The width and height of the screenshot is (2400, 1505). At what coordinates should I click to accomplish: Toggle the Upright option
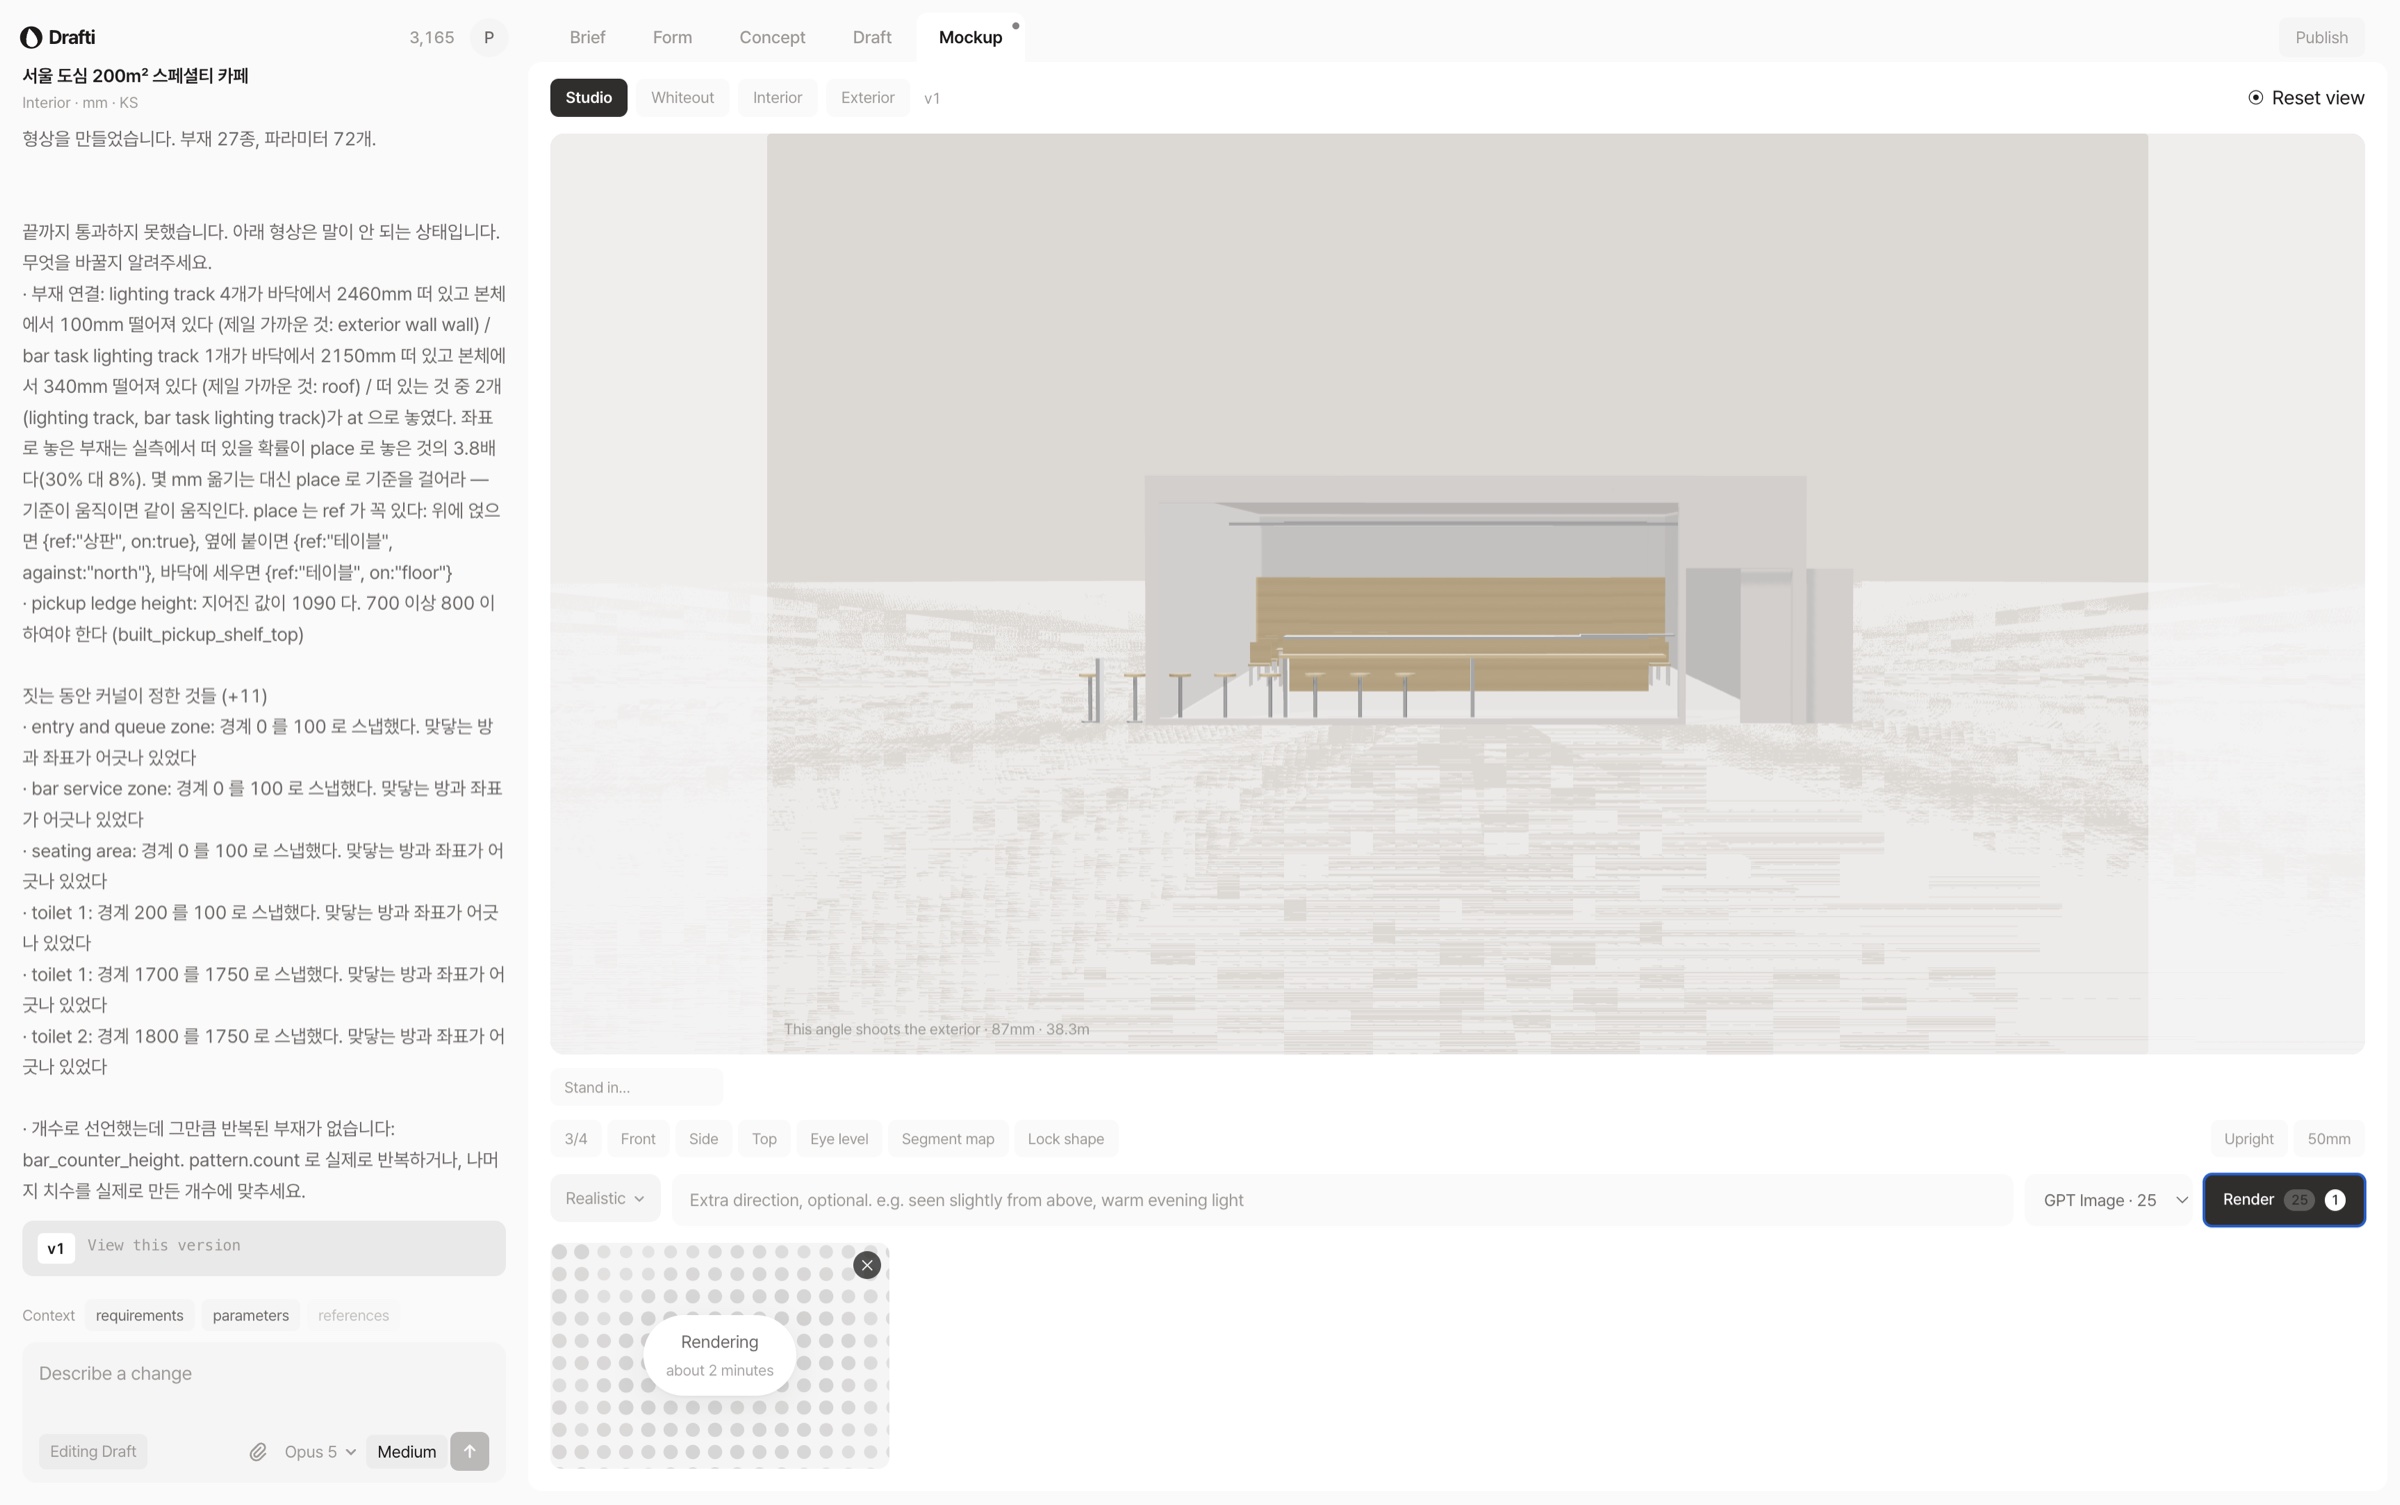click(2249, 1139)
